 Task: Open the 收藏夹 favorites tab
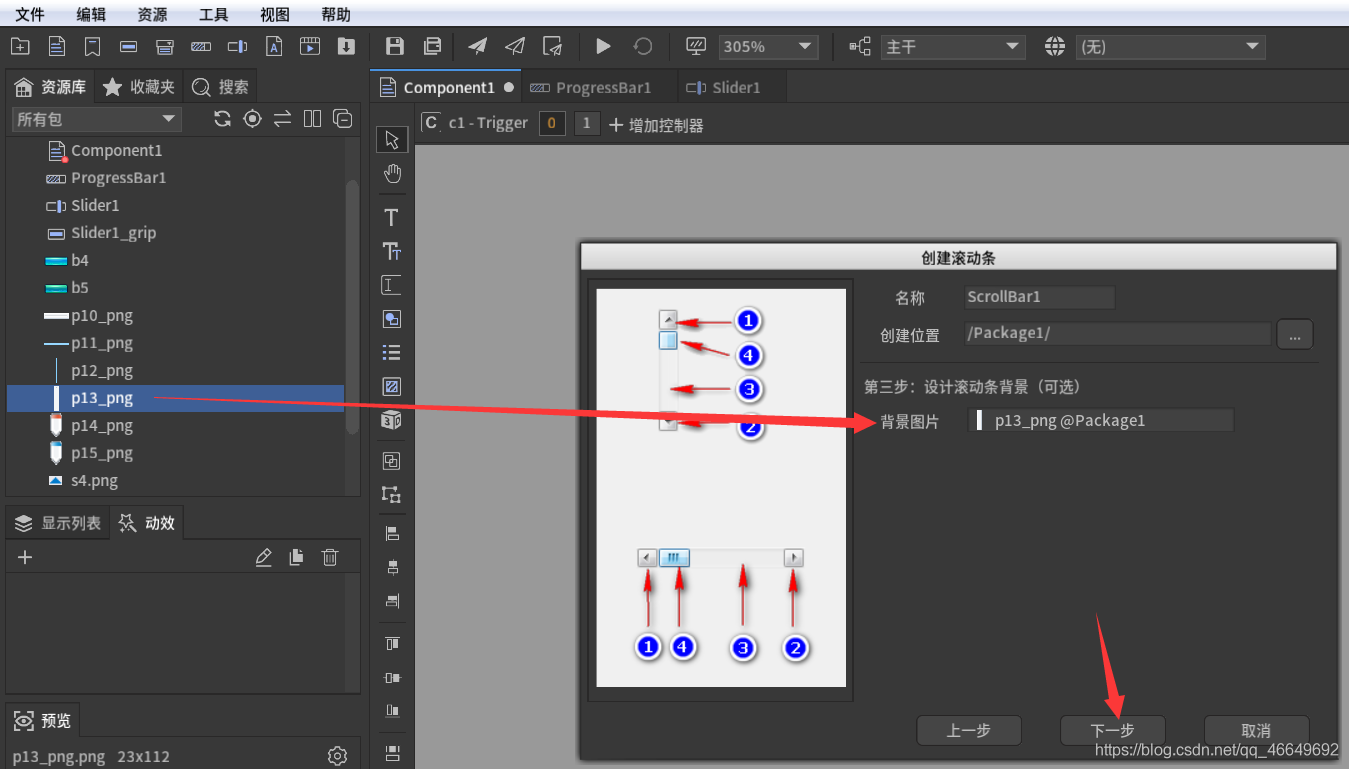click(x=139, y=87)
